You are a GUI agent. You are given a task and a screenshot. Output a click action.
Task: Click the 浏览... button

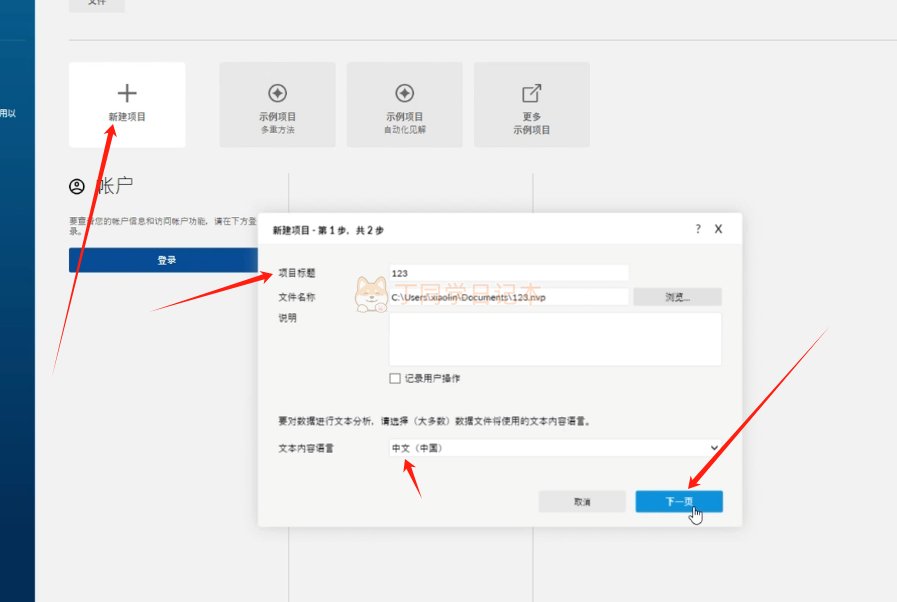[677, 297]
